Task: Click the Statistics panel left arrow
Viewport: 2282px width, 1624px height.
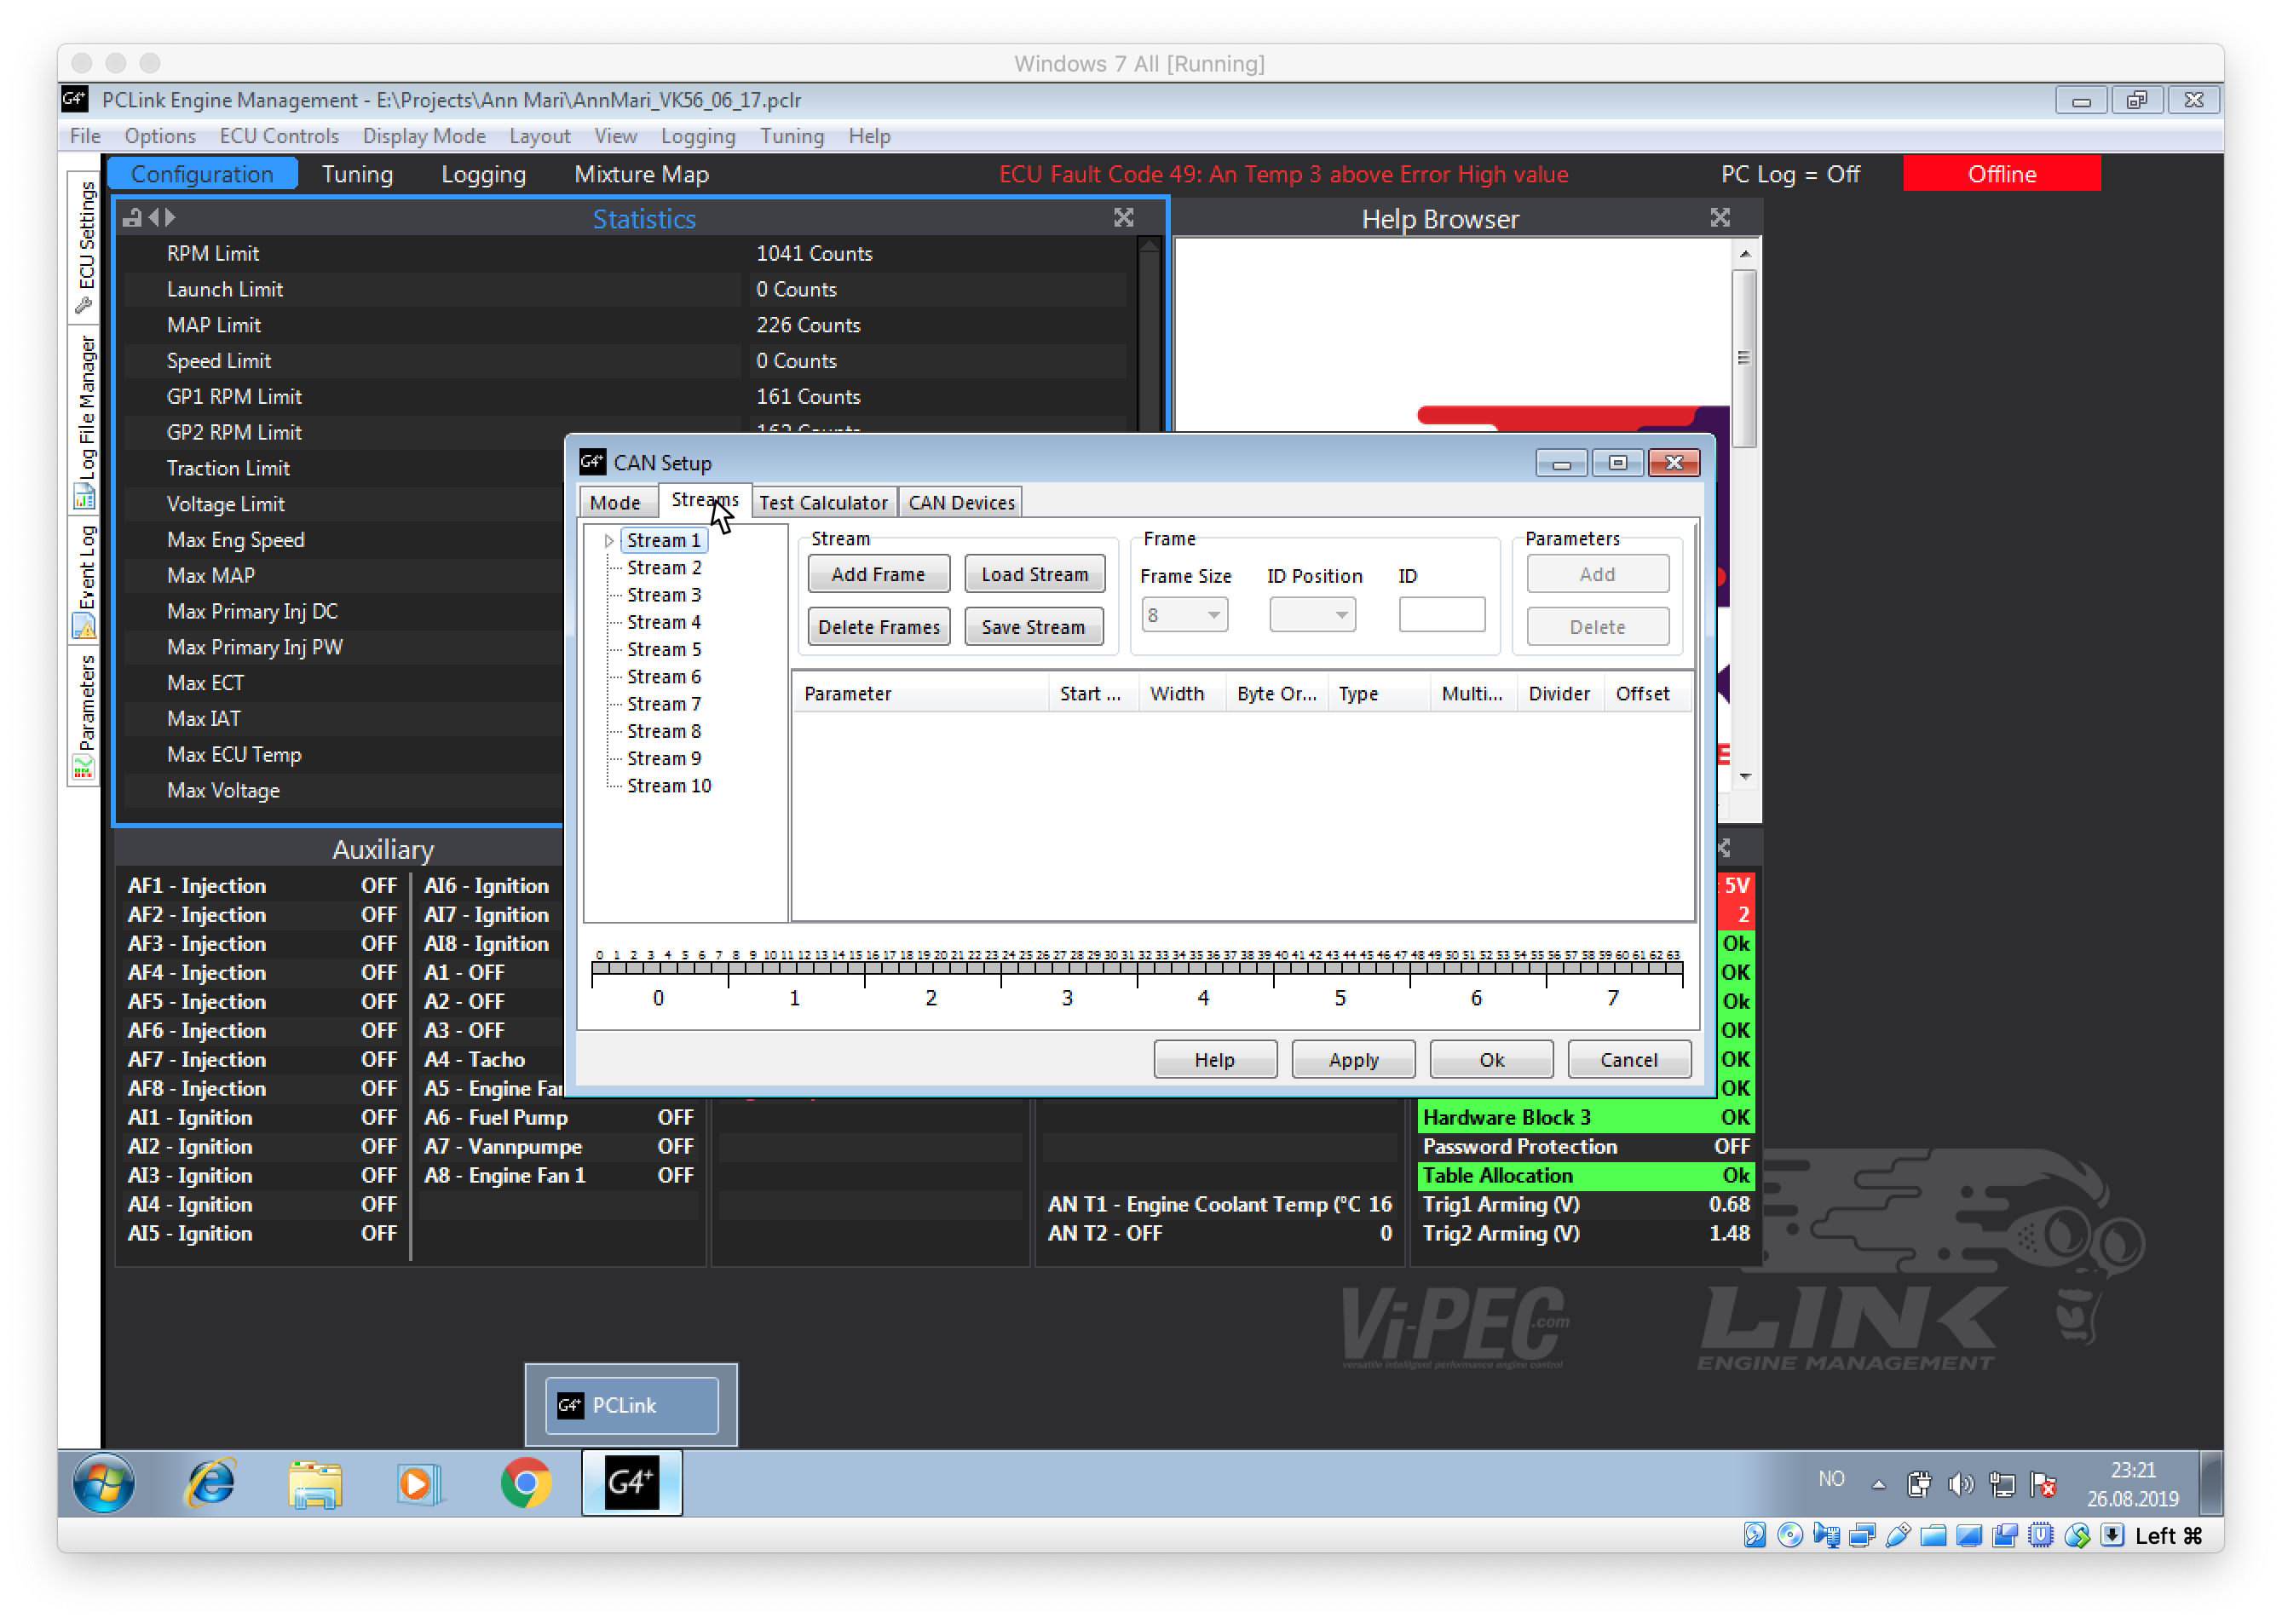Action: click(x=153, y=217)
